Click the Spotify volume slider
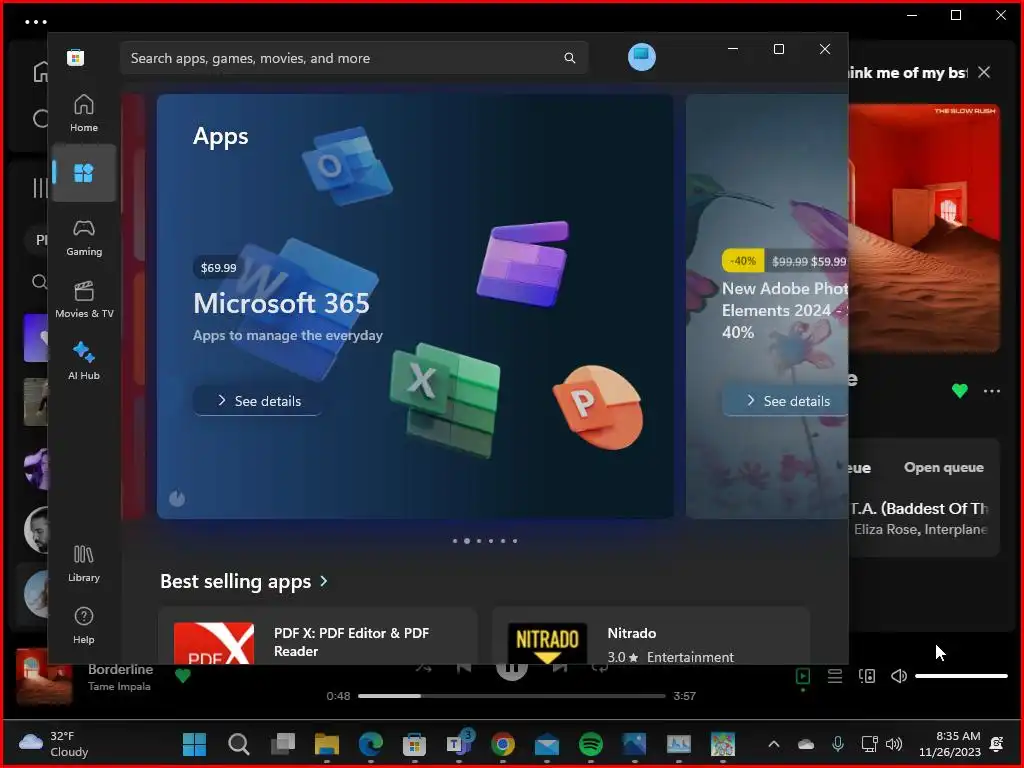Screen dimensions: 1024x768 point(961,676)
